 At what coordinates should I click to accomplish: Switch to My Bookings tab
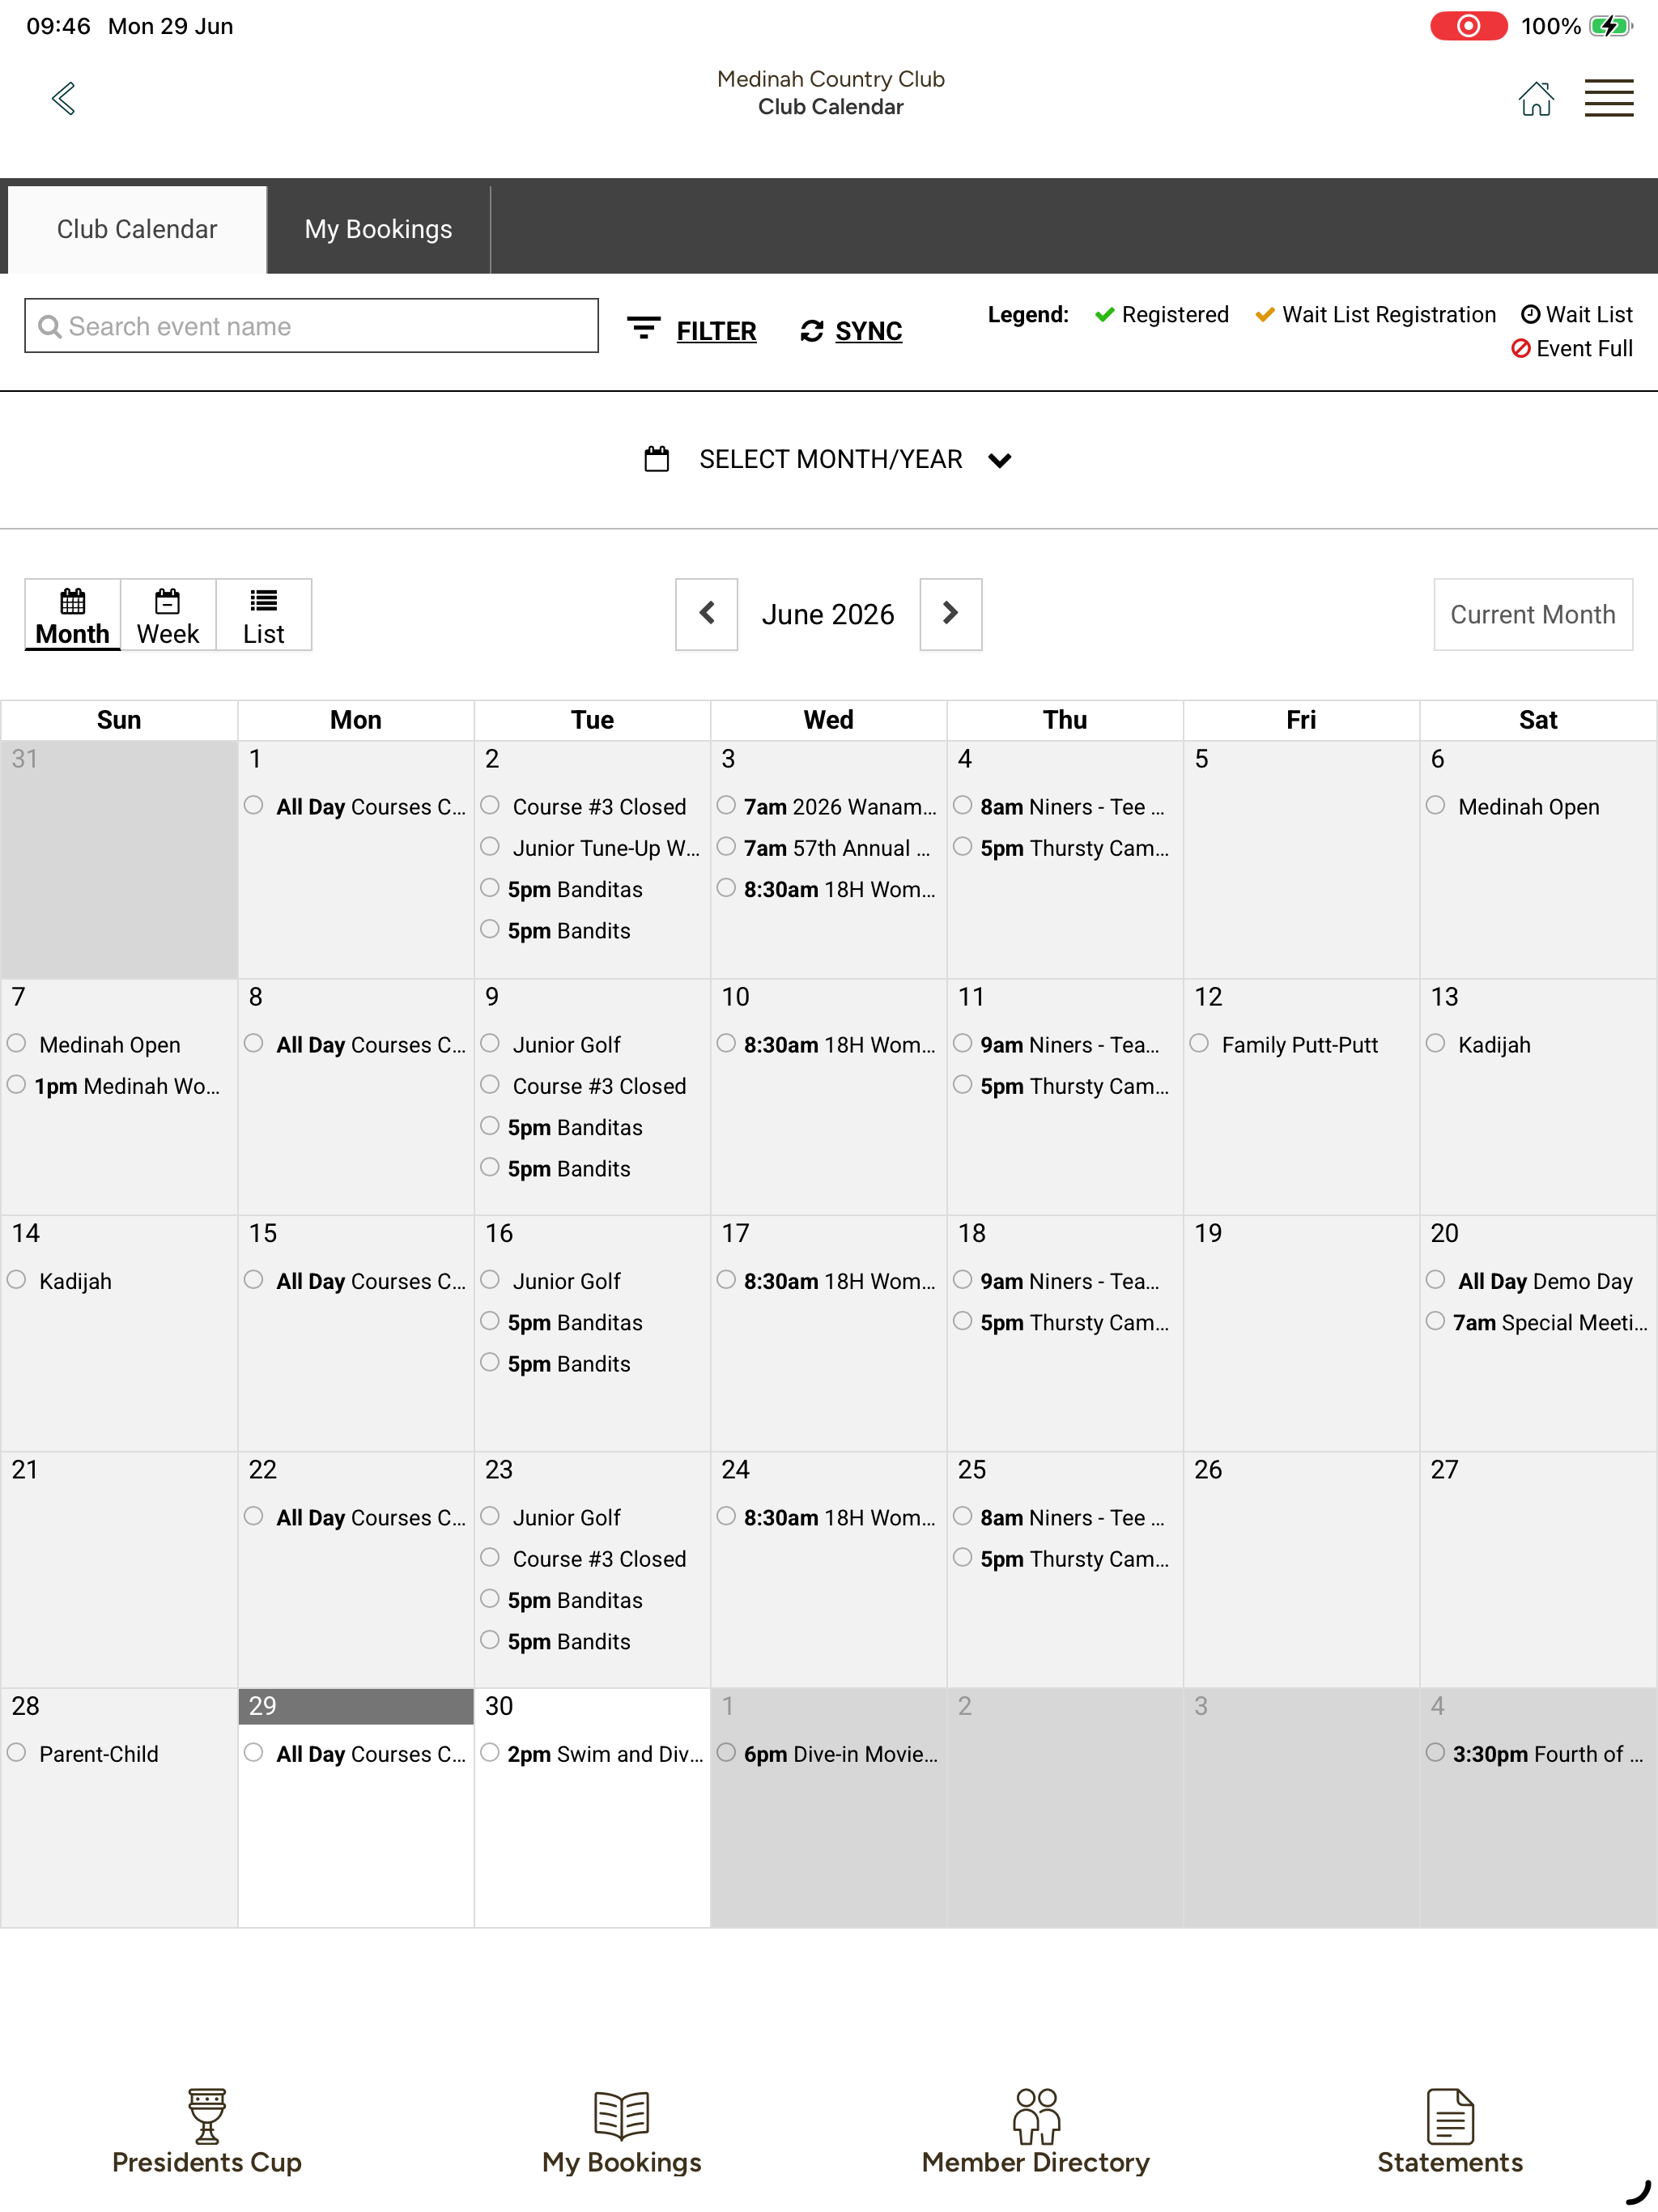click(378, 229)
